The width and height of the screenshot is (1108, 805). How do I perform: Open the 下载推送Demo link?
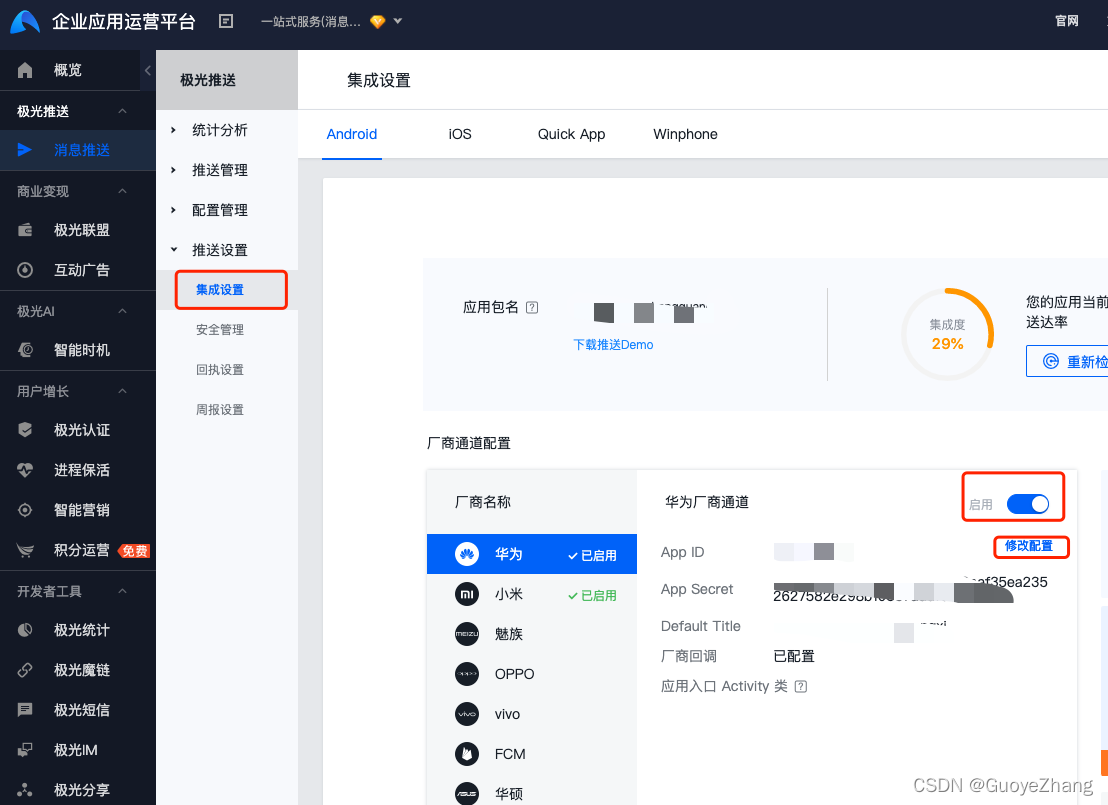coord(613,345)
